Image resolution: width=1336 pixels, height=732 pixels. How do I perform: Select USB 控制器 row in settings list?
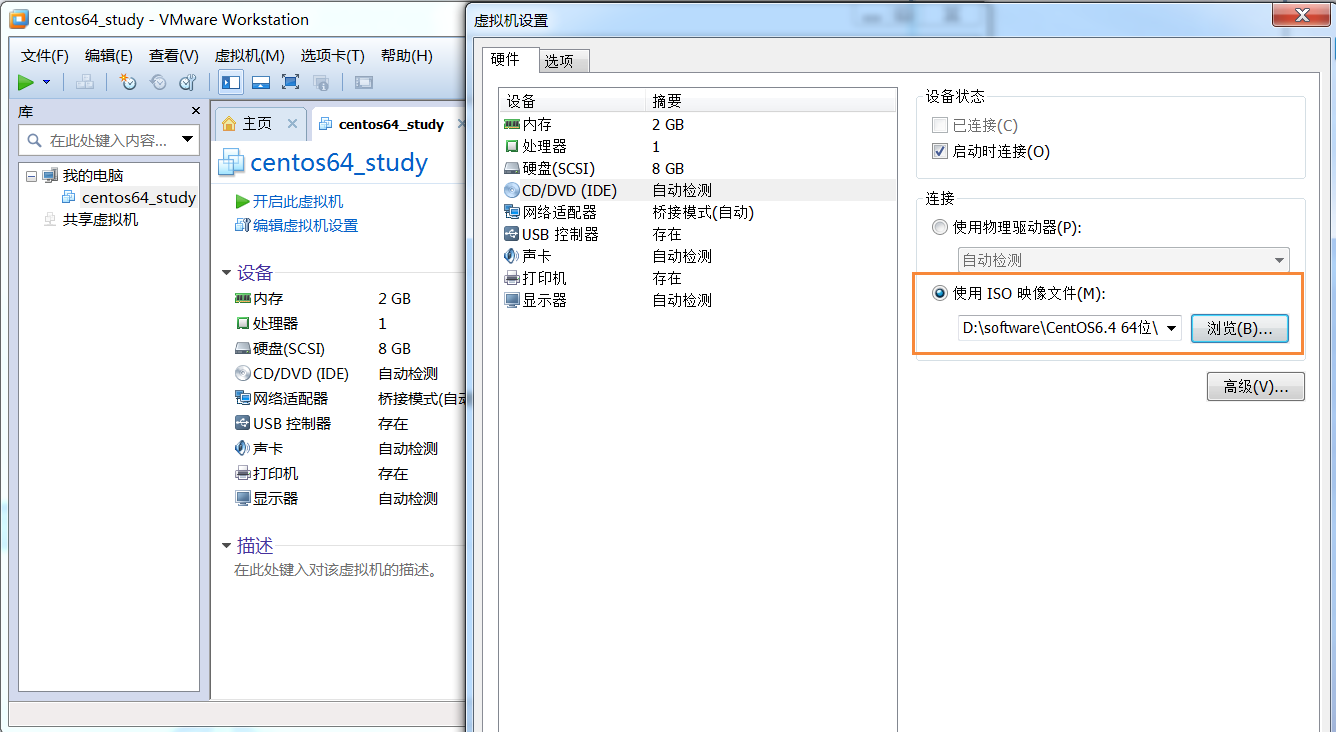pyautogui.click(x=698, y=234)
